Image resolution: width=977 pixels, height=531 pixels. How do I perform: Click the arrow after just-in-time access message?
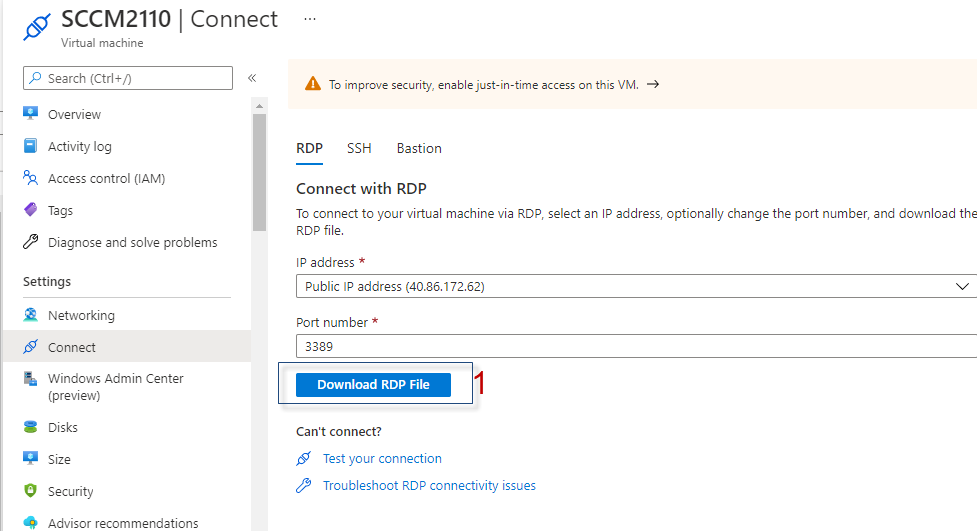point(653,84)
